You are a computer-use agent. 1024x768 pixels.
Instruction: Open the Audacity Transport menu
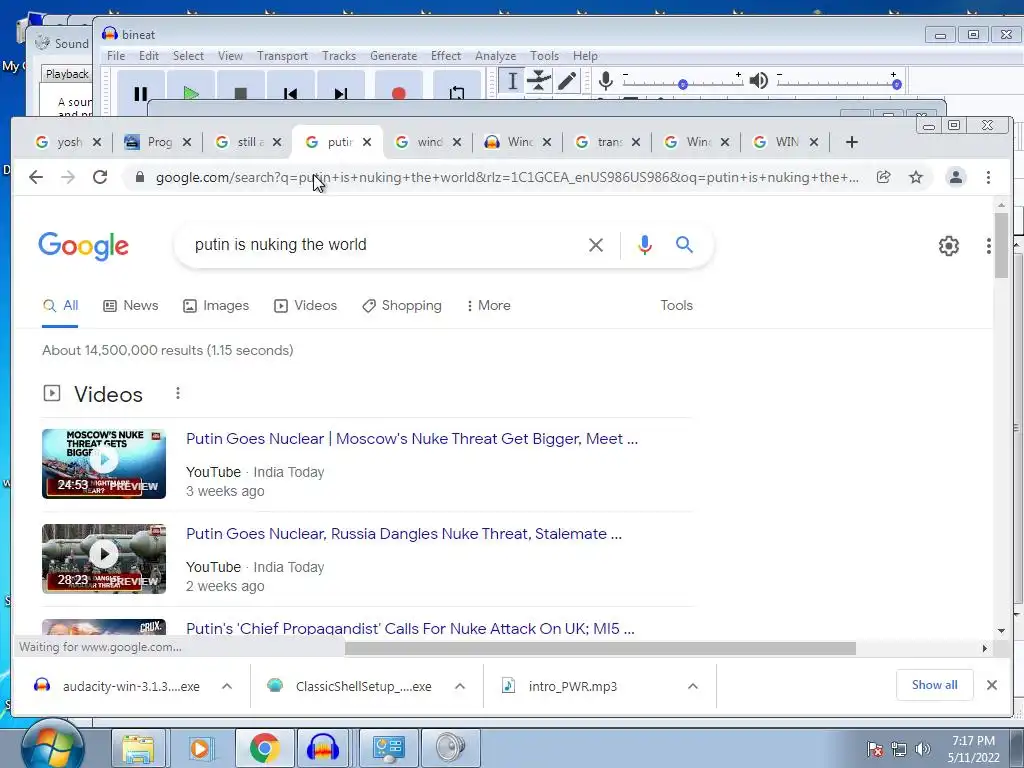pyautogui.click(x=282, y=56)
